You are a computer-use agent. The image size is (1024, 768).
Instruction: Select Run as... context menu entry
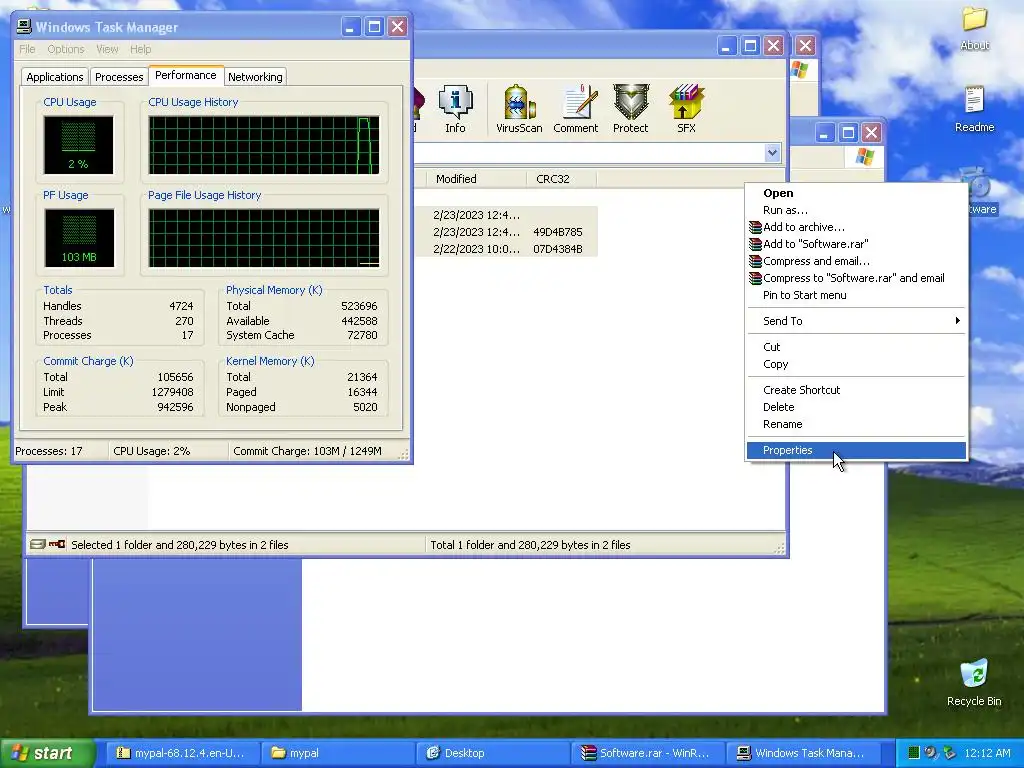[x=856, y=210]
